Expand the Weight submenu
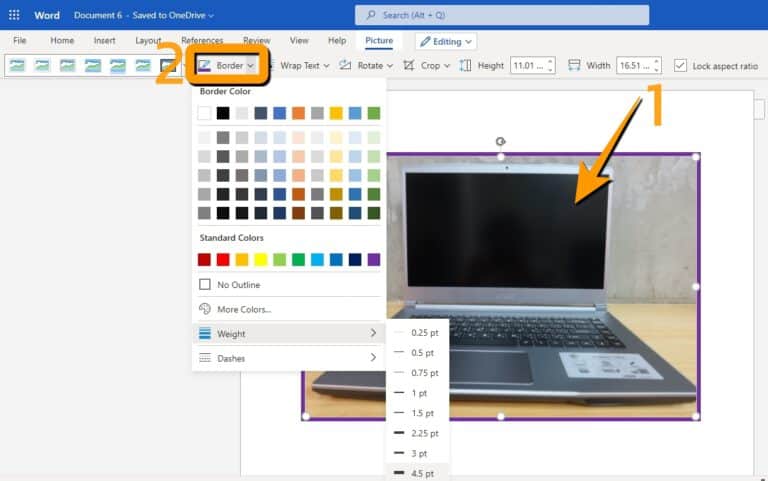Image resolution: width=768 pixels, height=481 pixels. tap(288, 333)
